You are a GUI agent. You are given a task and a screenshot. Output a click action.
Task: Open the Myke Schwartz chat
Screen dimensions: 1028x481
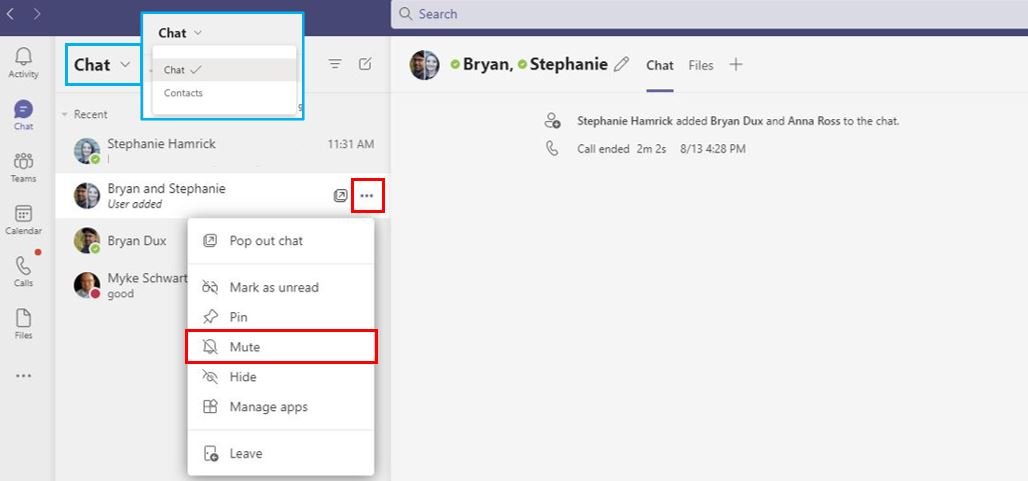point(122,286)
